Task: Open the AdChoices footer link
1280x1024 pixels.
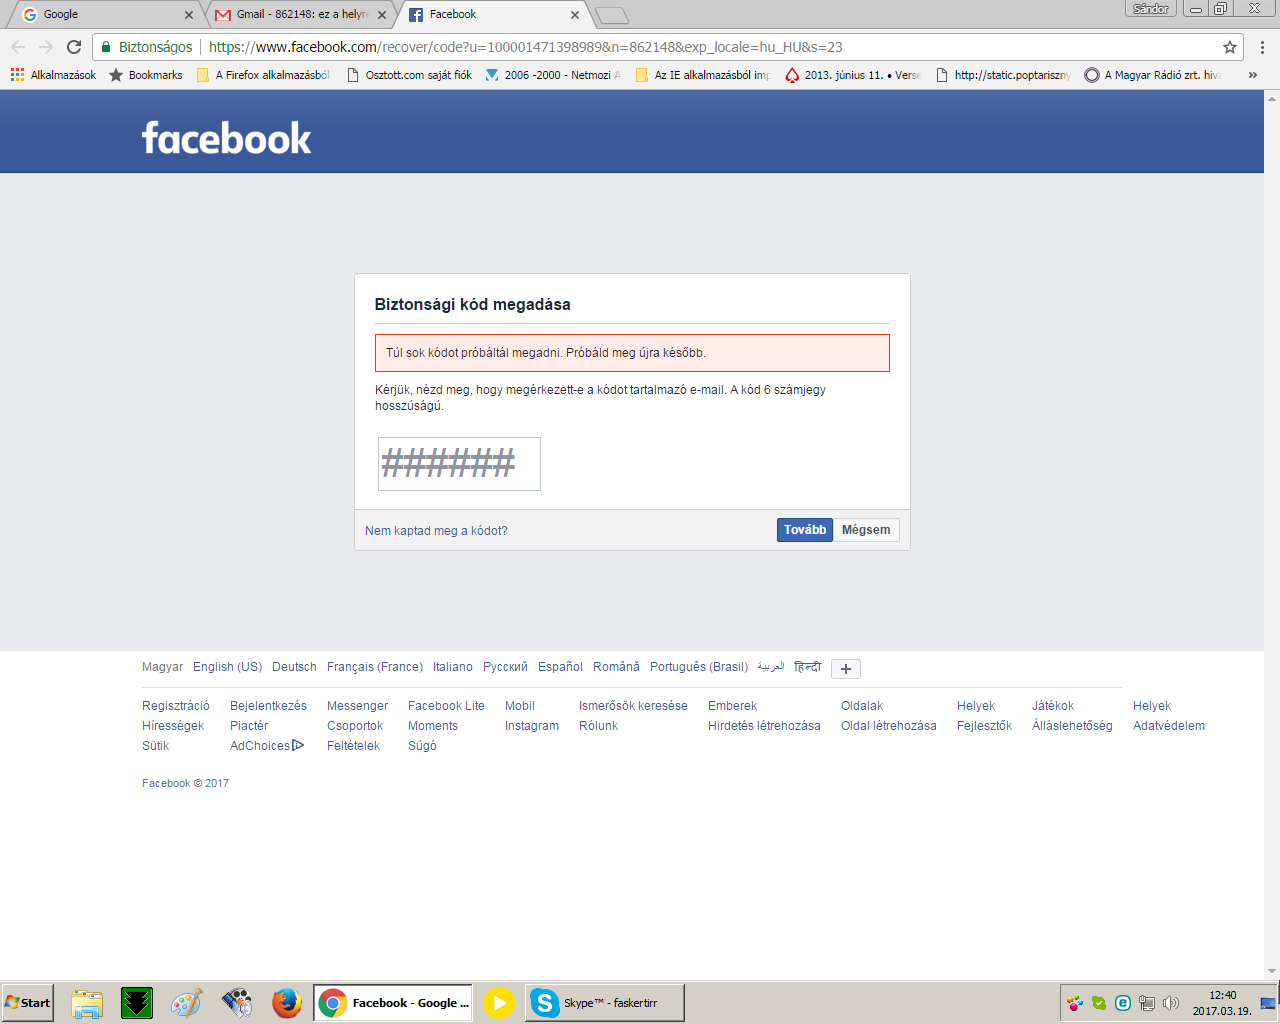Action: pos(267,746)
